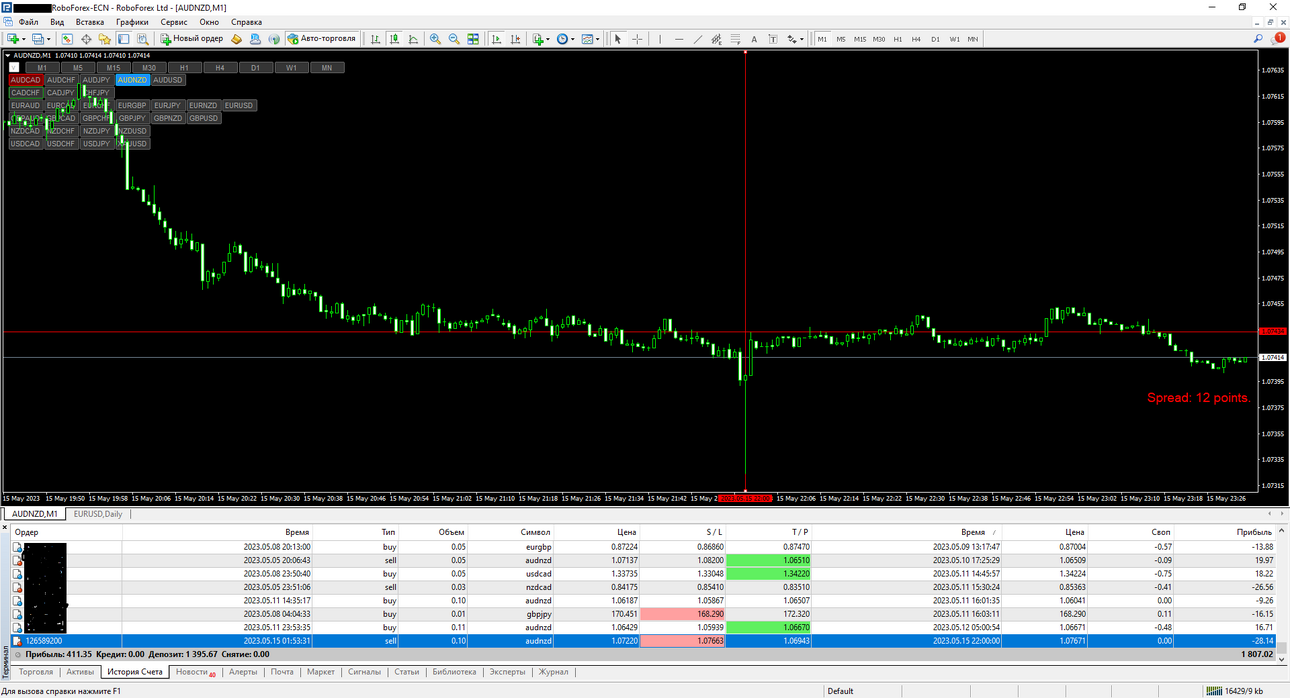Open the profiles dropdown arrow
Image resolution: width=1290 pixels, height=698 pixels.
[x=49, y=39]
